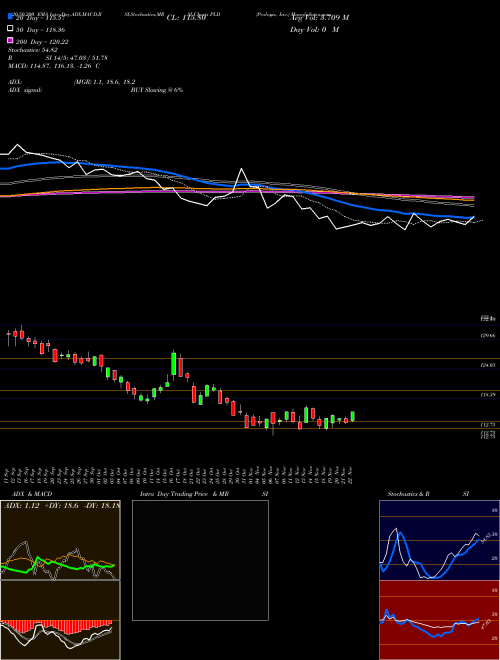Click the tall green candlestick in mid-October
Viewport: 500px width, 660px height.
(x=173, y=364)
